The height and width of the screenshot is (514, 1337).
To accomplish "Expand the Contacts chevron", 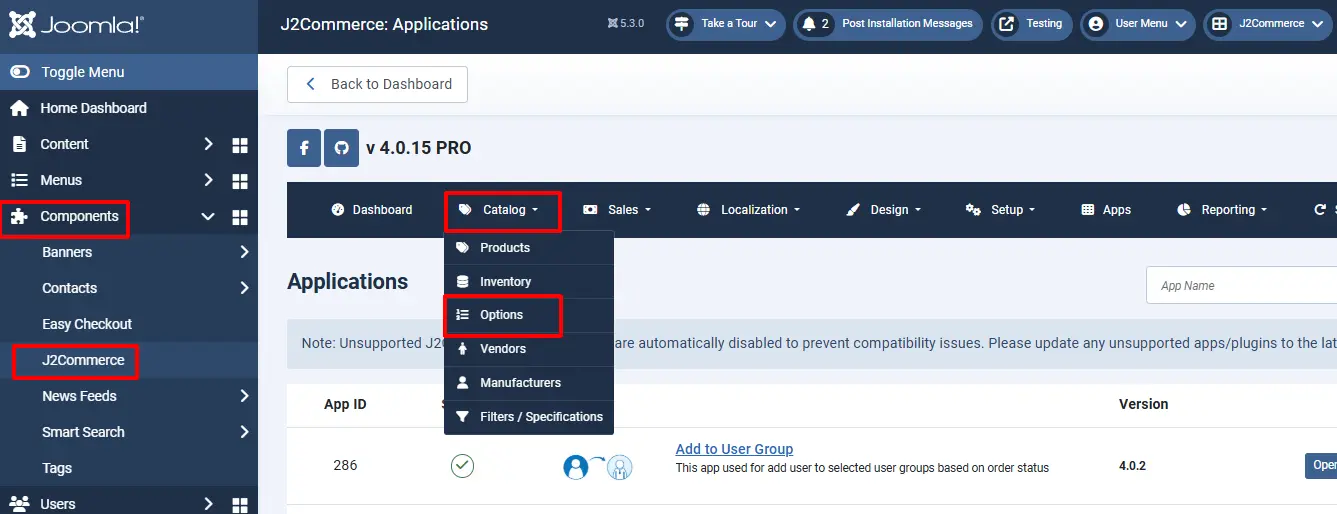I will coord(244,288).
